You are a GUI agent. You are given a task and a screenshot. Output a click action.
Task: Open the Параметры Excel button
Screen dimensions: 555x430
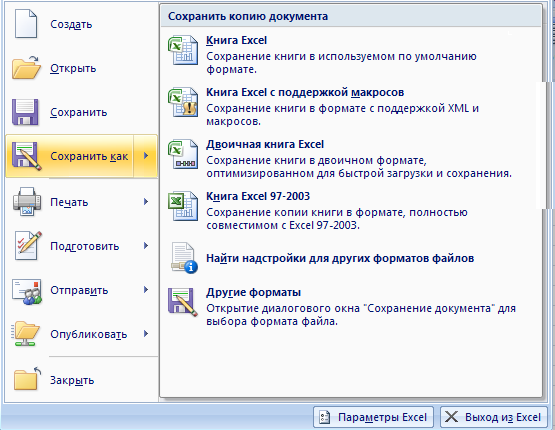click(373, 417)
